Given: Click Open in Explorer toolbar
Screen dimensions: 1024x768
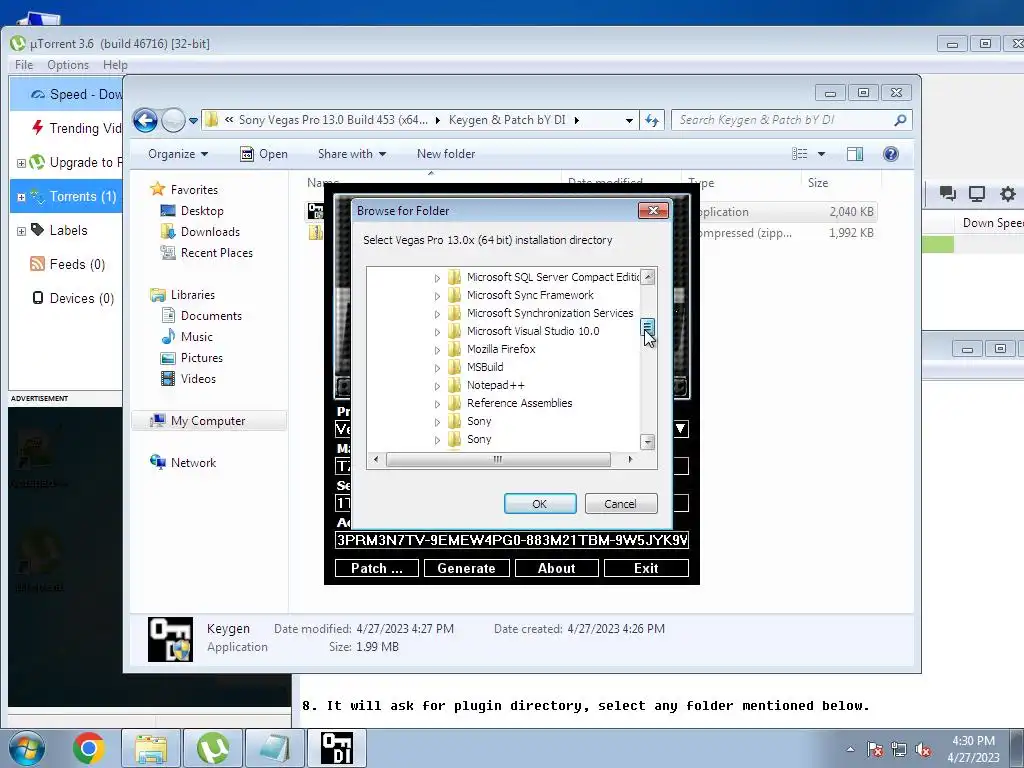Looking at the screenshot, I should coord(264,154).
